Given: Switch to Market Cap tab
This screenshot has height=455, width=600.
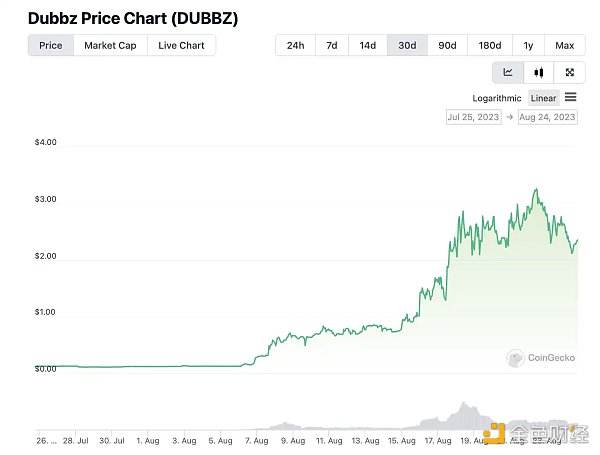Looking at the screenshot, I should click(x=110, y=45).
